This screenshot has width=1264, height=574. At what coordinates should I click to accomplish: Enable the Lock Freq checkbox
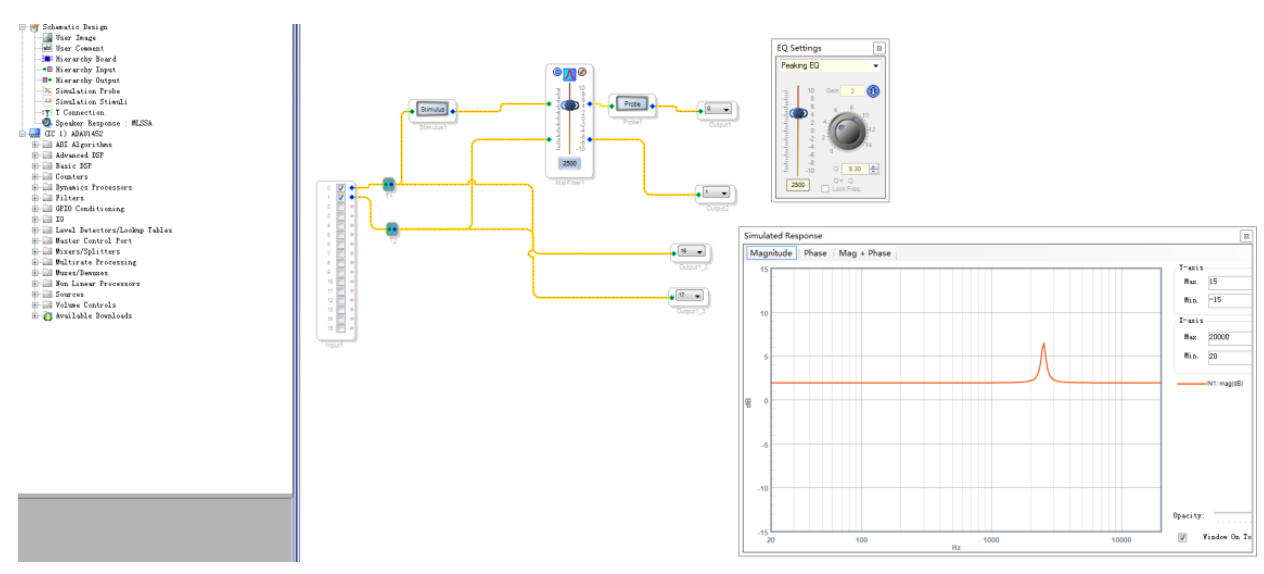click(x=825, y=188)
